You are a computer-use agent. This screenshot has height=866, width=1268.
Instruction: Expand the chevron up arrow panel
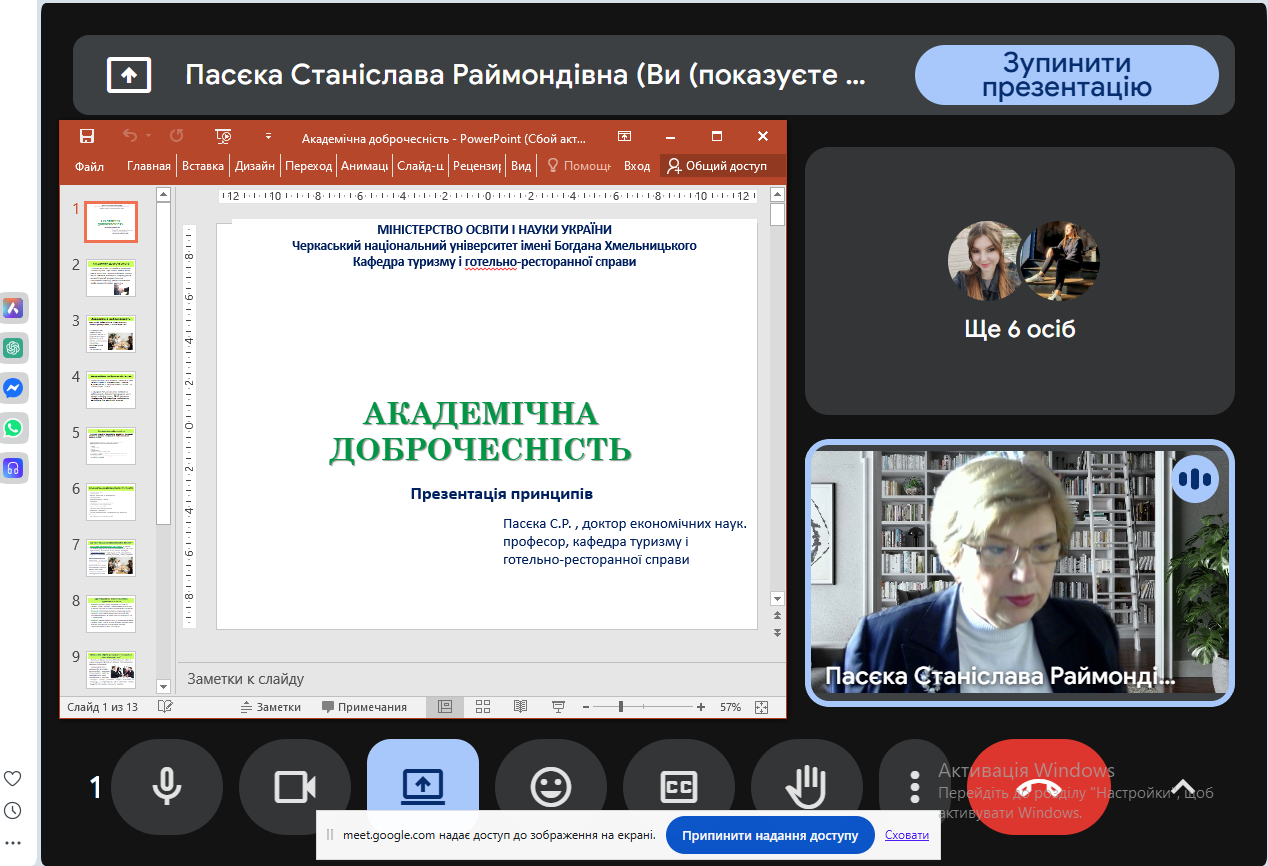click(1183, 787)
